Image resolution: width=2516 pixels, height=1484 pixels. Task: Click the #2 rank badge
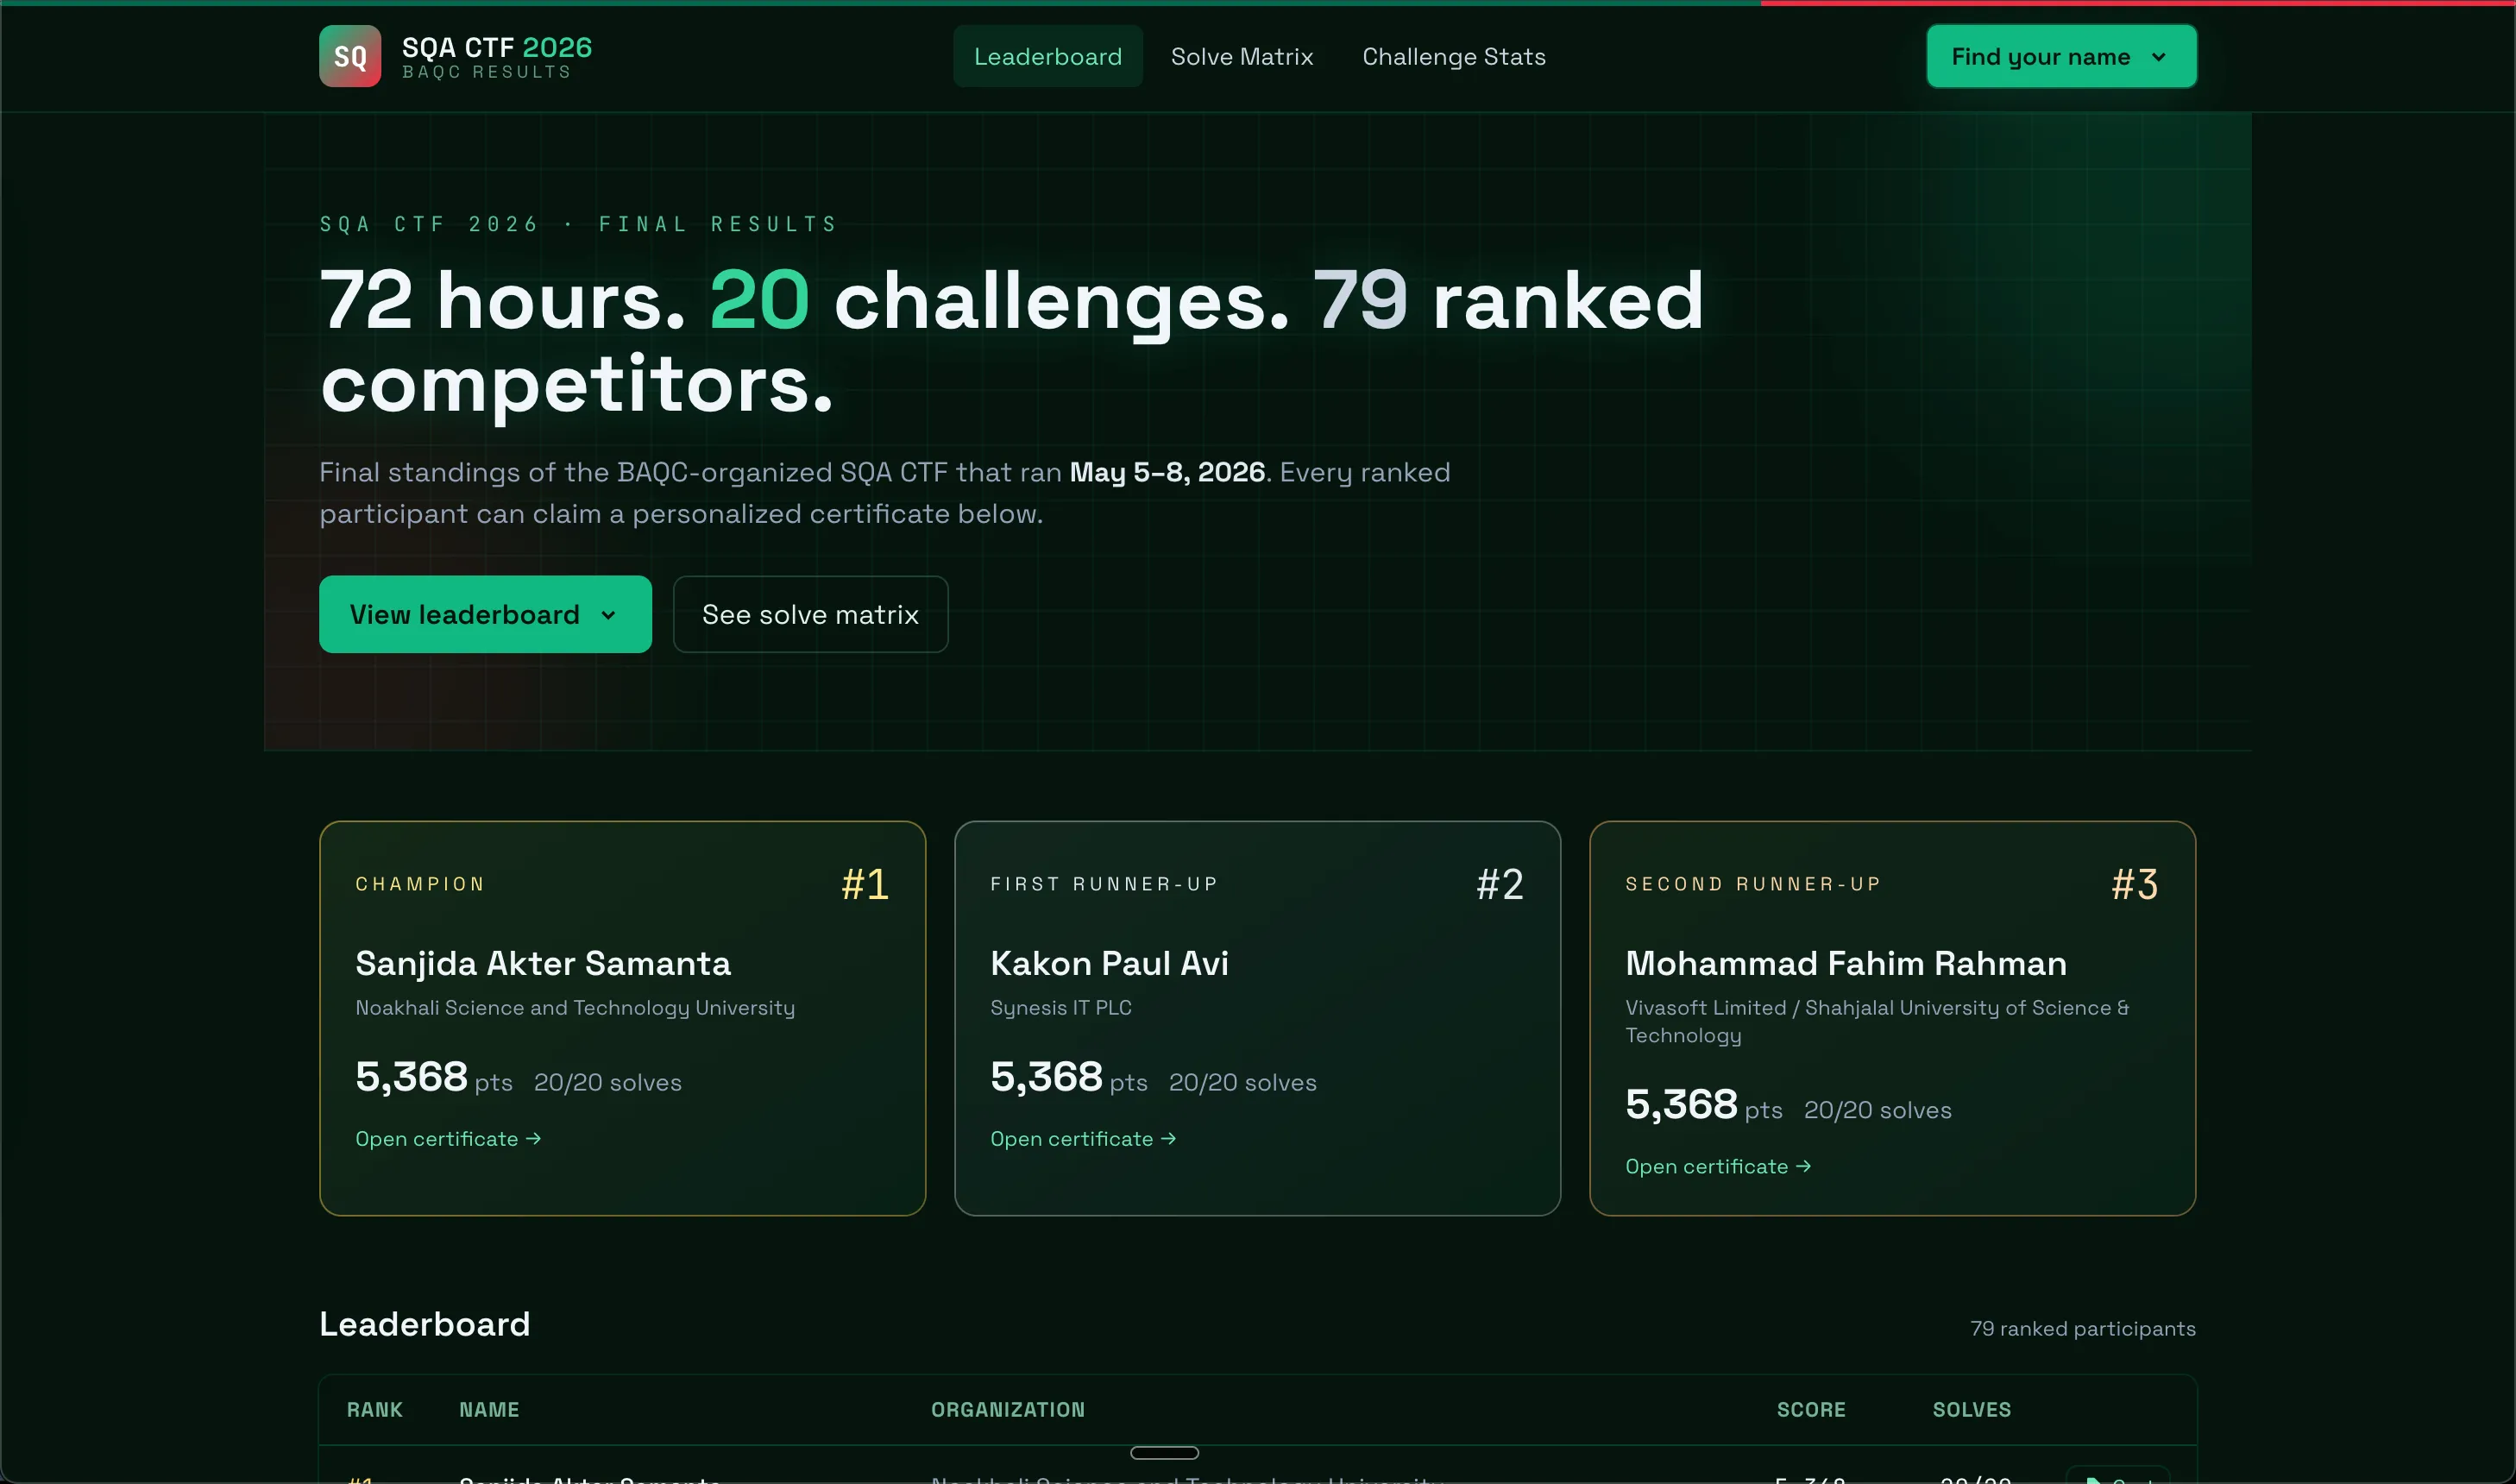click(1499, 884)
